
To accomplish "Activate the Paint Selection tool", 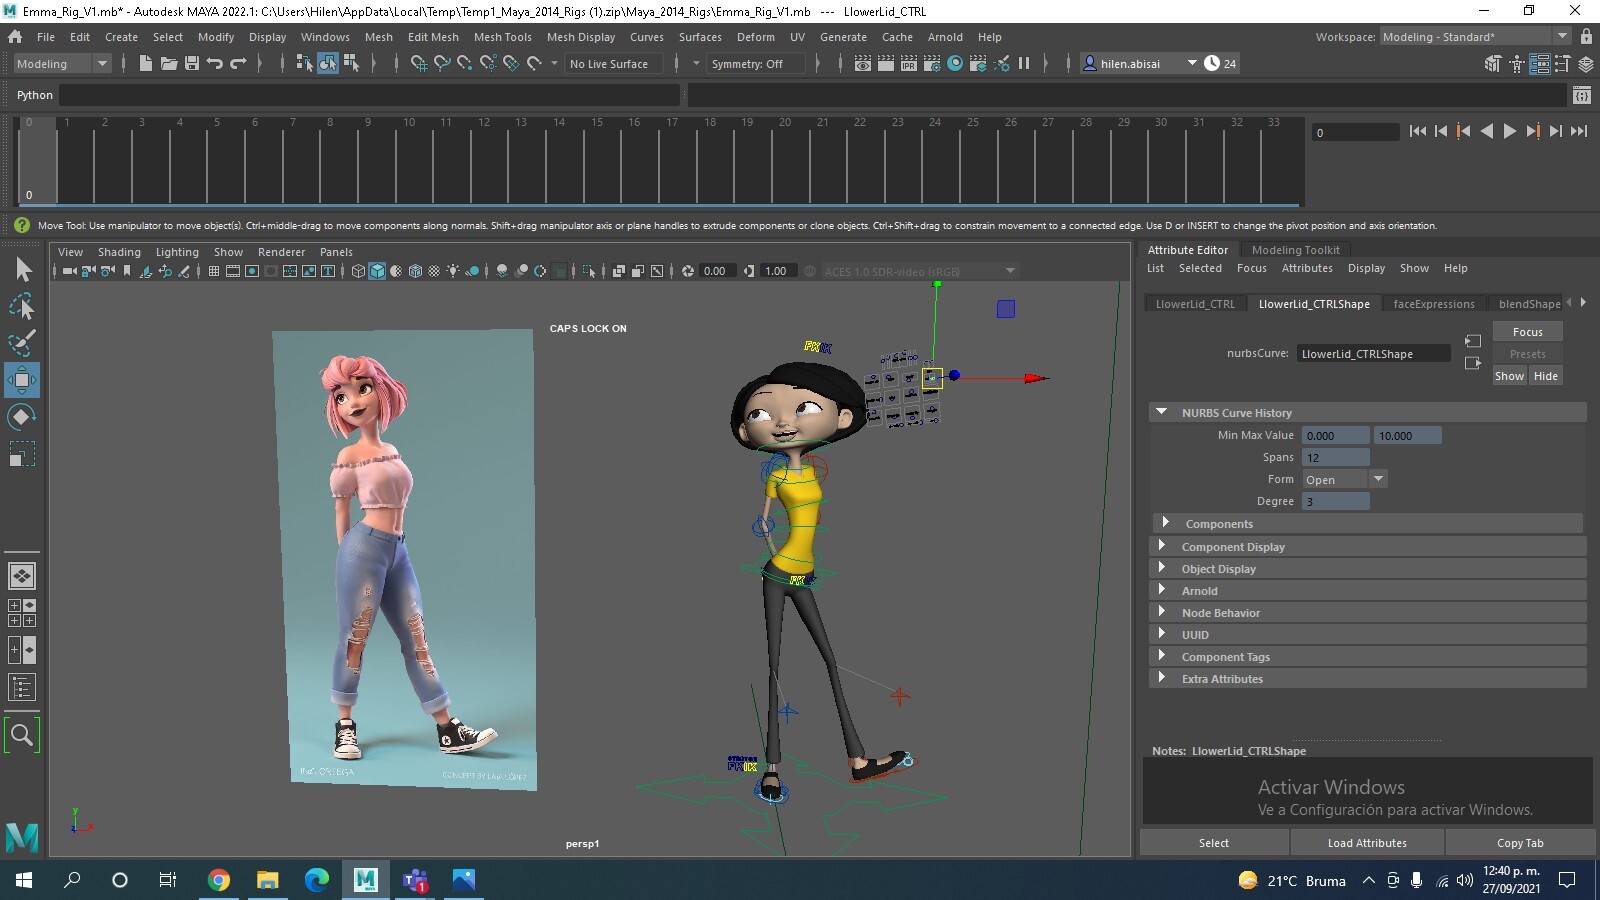I will 22,343.
